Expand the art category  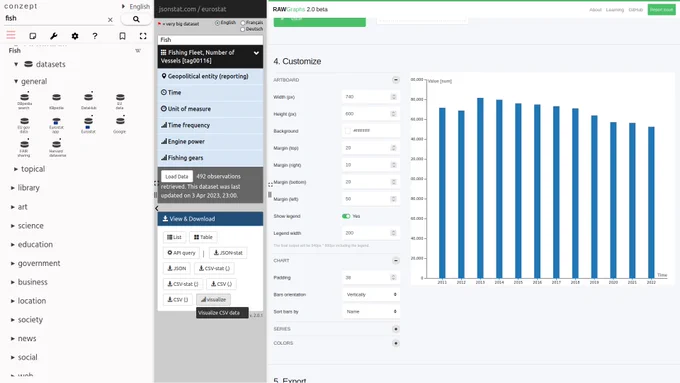pos(13,207)
